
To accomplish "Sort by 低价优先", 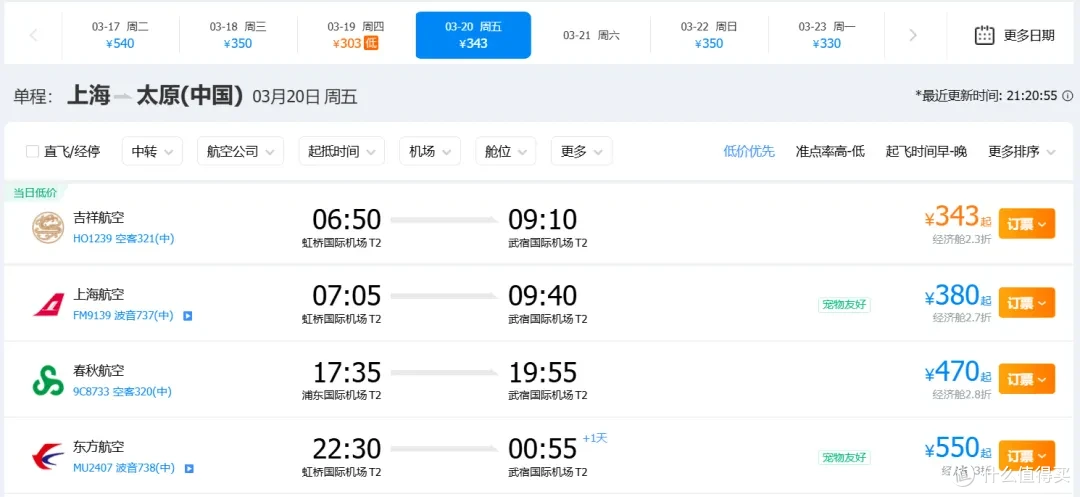I will coord(749,151).
